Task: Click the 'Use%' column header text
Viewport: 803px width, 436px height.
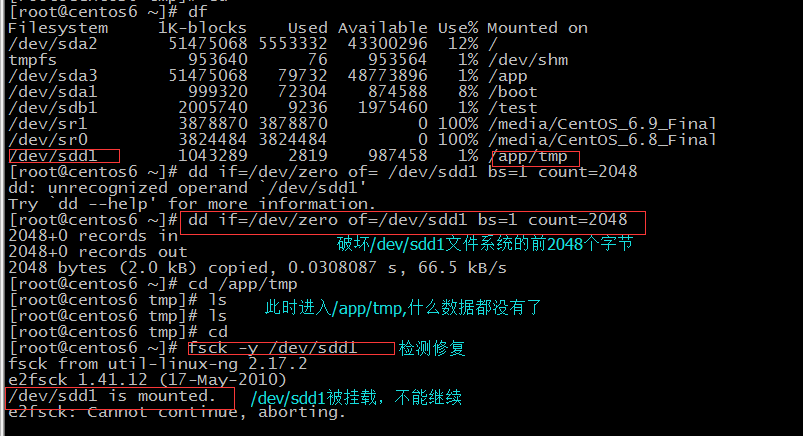Action: [458, 28]
